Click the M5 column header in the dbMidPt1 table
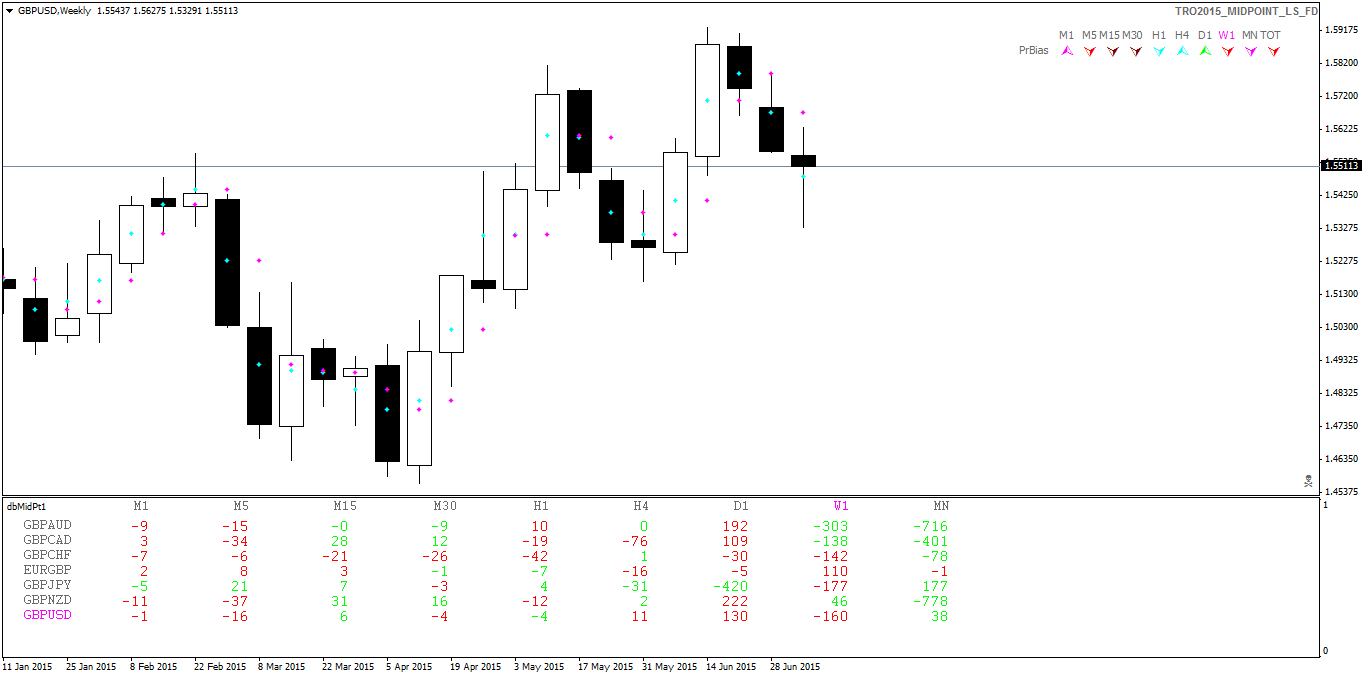 241,506
